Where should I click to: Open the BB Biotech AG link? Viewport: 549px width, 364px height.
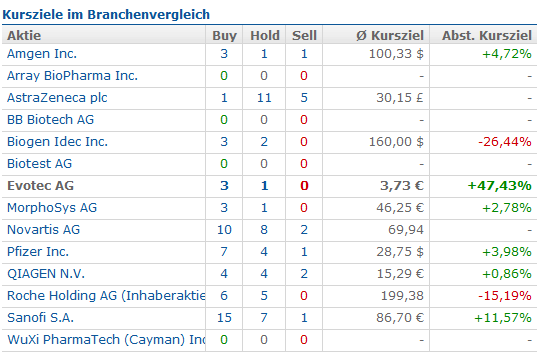(x=50, y=120)
